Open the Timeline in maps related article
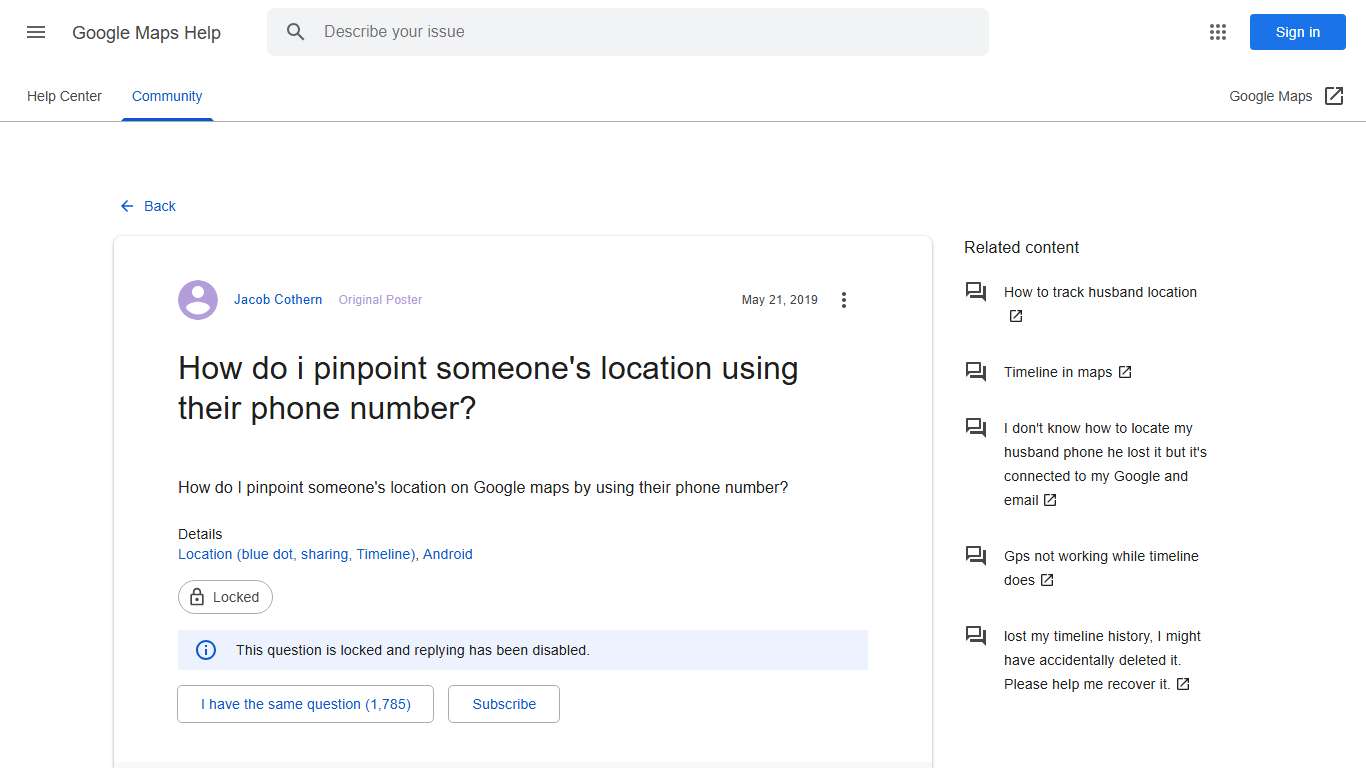Image resolution: width=1366 pixels, height=768 pixels. (x=1057, y=371)
